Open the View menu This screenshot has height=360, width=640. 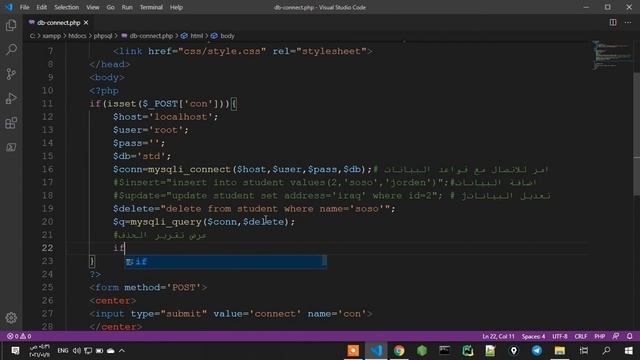(93, 7)
